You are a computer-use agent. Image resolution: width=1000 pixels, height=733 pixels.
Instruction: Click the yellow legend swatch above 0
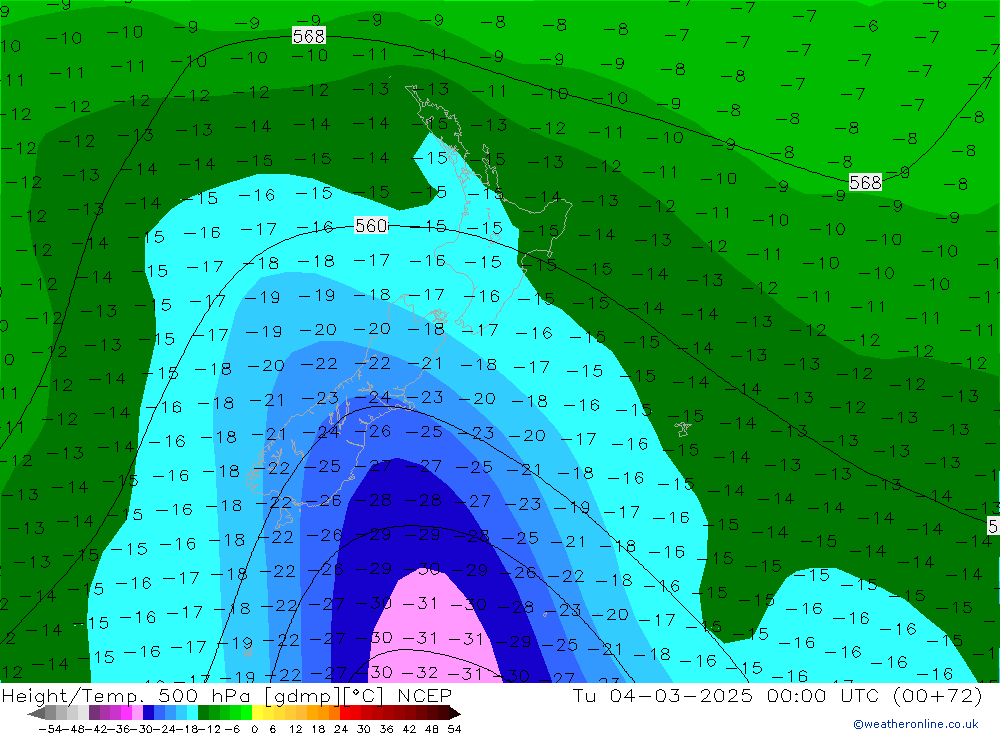pyautogui.click(x=257, y=713)
